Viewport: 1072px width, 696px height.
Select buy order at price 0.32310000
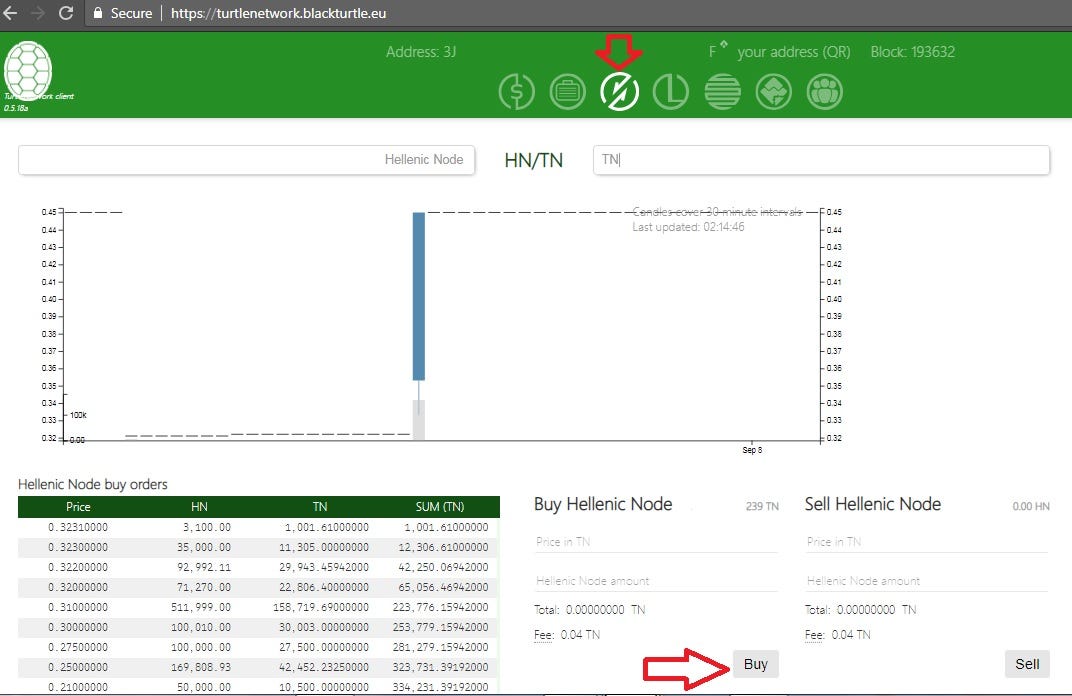coord(258,527)
